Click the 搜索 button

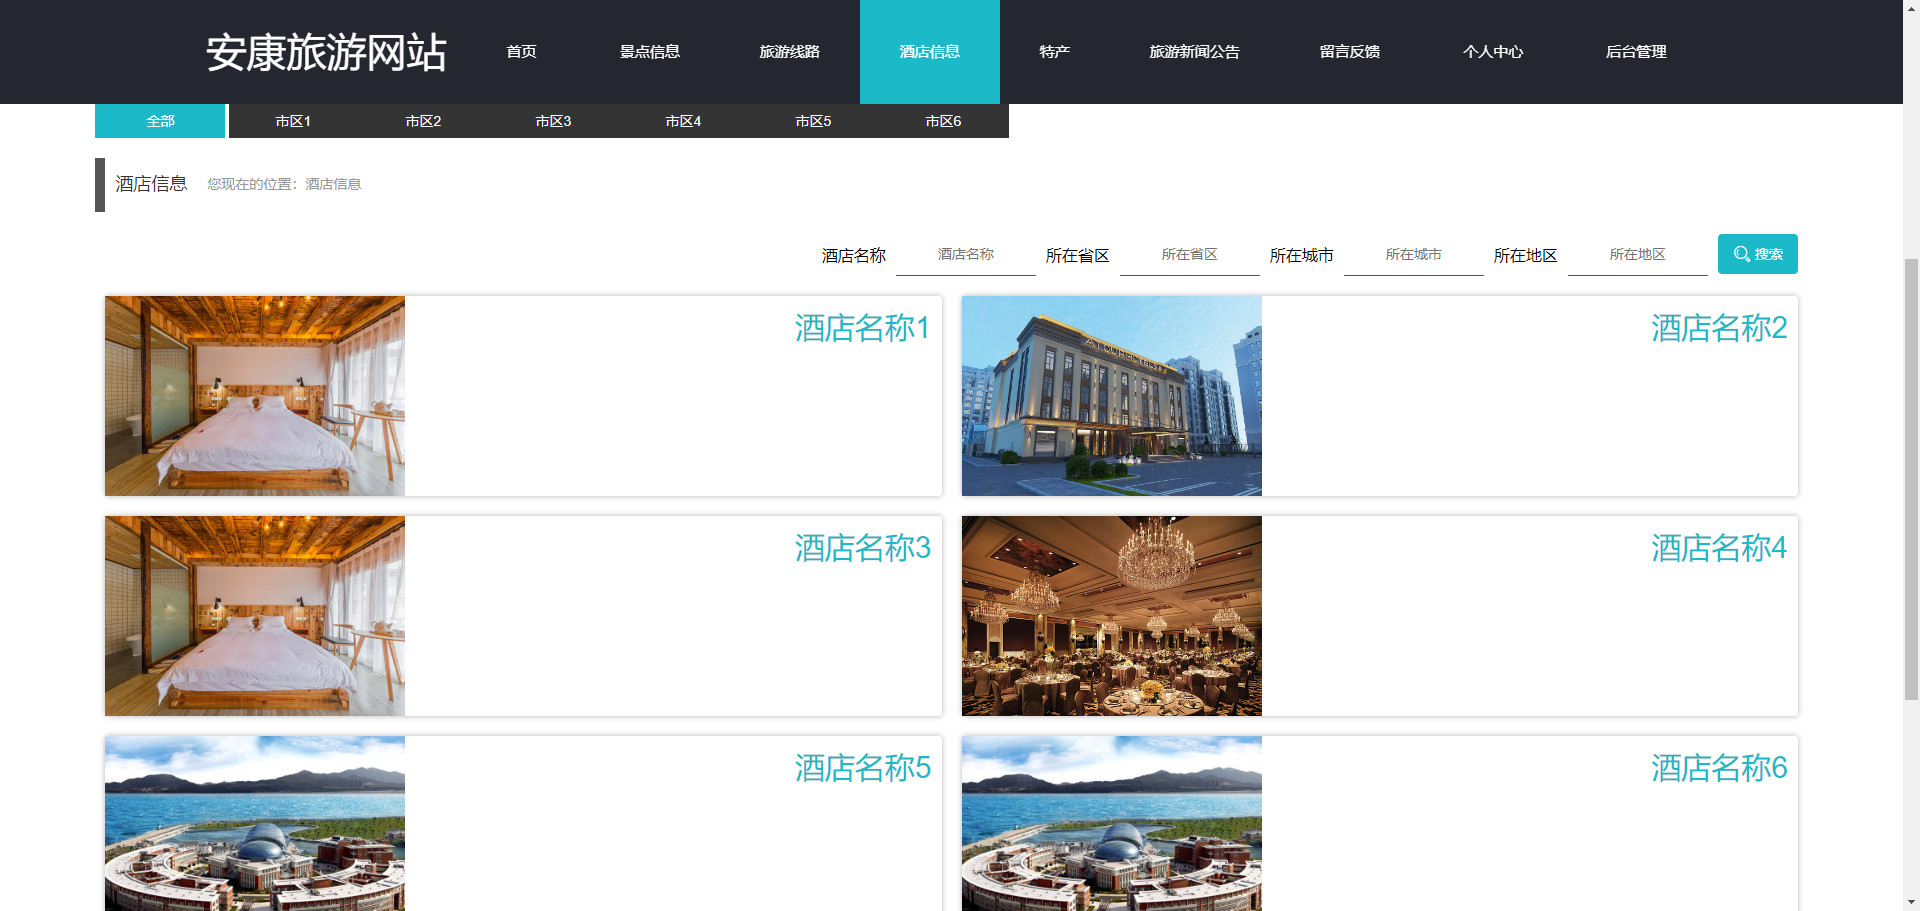pos(1757,254)
